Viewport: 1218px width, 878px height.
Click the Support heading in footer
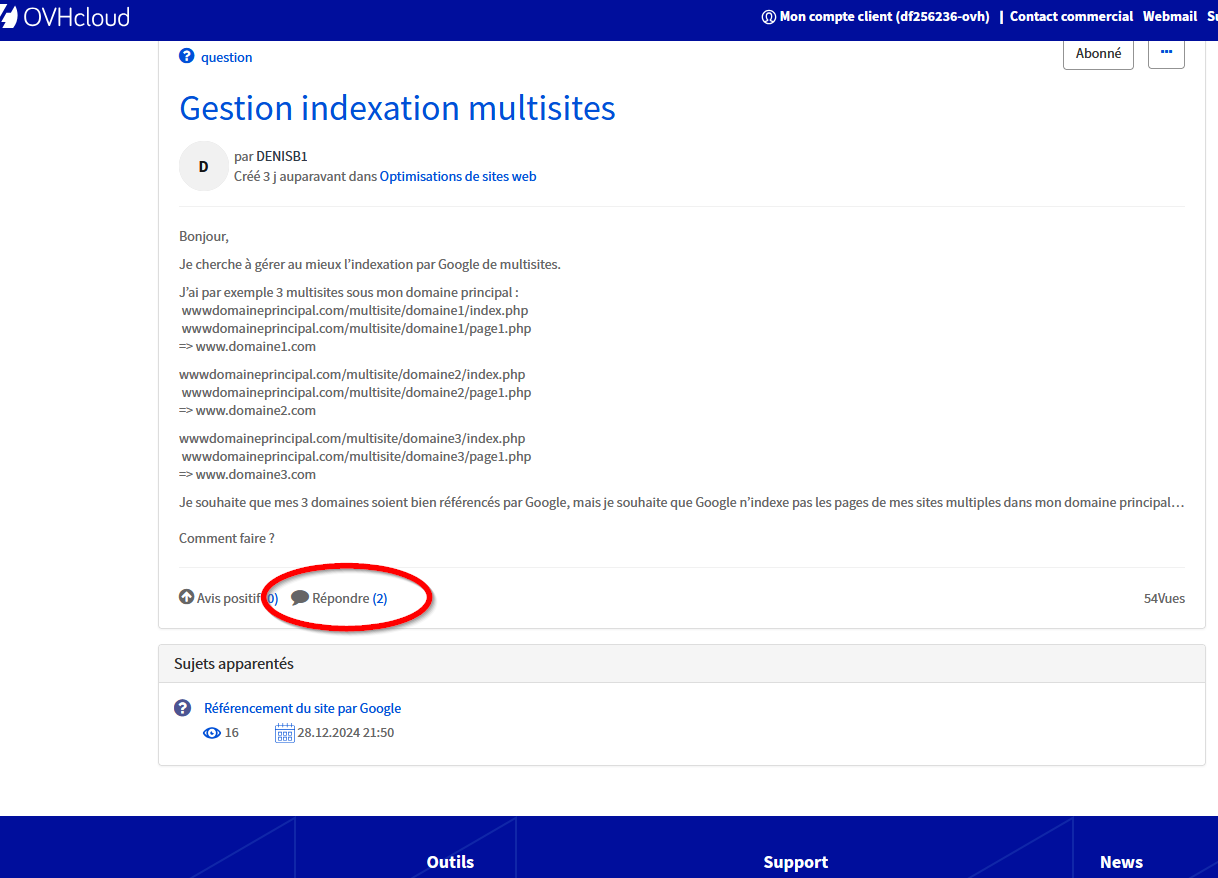pos(795,862)
